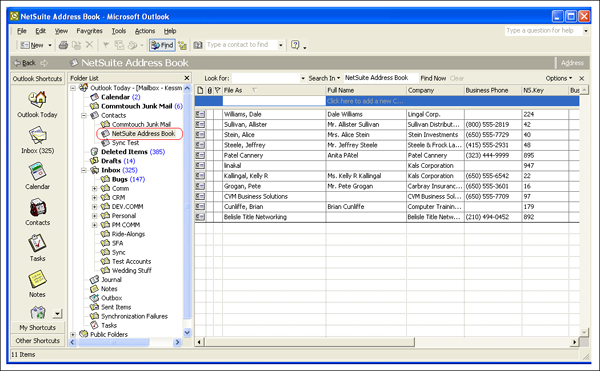
Task: Click the Type a question for help box
Action: [543, 31]
